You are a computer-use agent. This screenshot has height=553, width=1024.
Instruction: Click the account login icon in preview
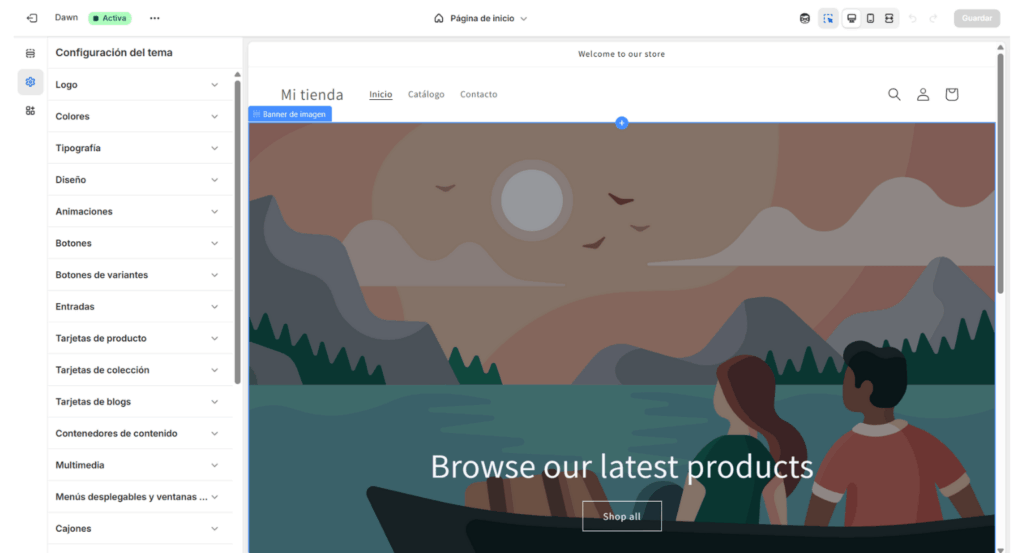point(923,94)
